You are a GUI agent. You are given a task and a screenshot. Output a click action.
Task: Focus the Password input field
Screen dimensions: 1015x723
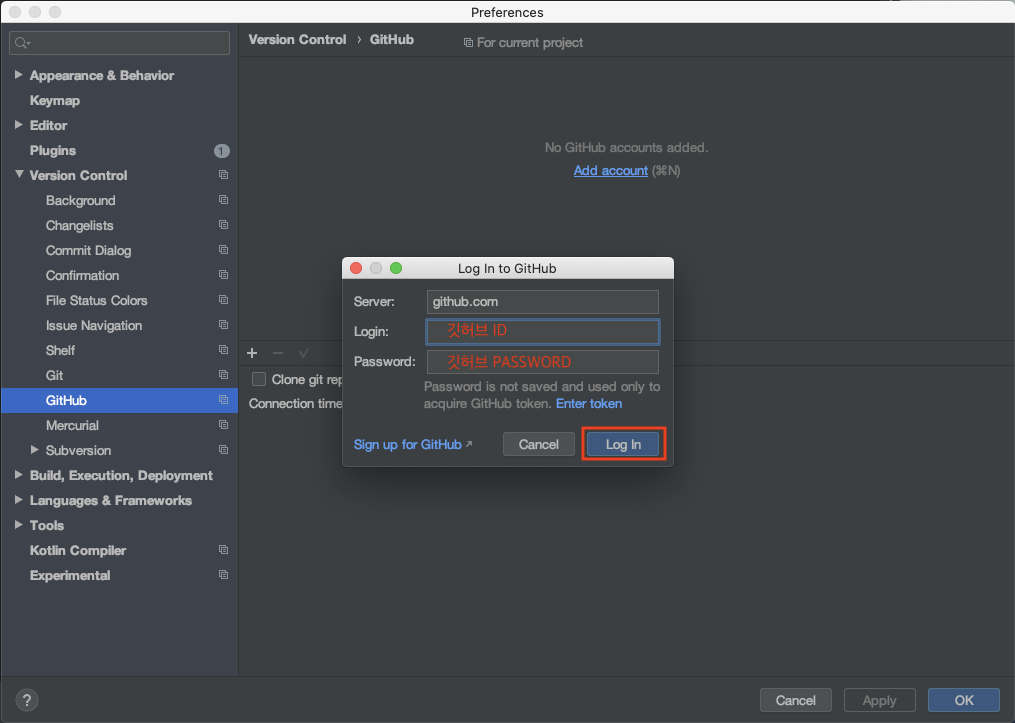[x=542, y=362]
